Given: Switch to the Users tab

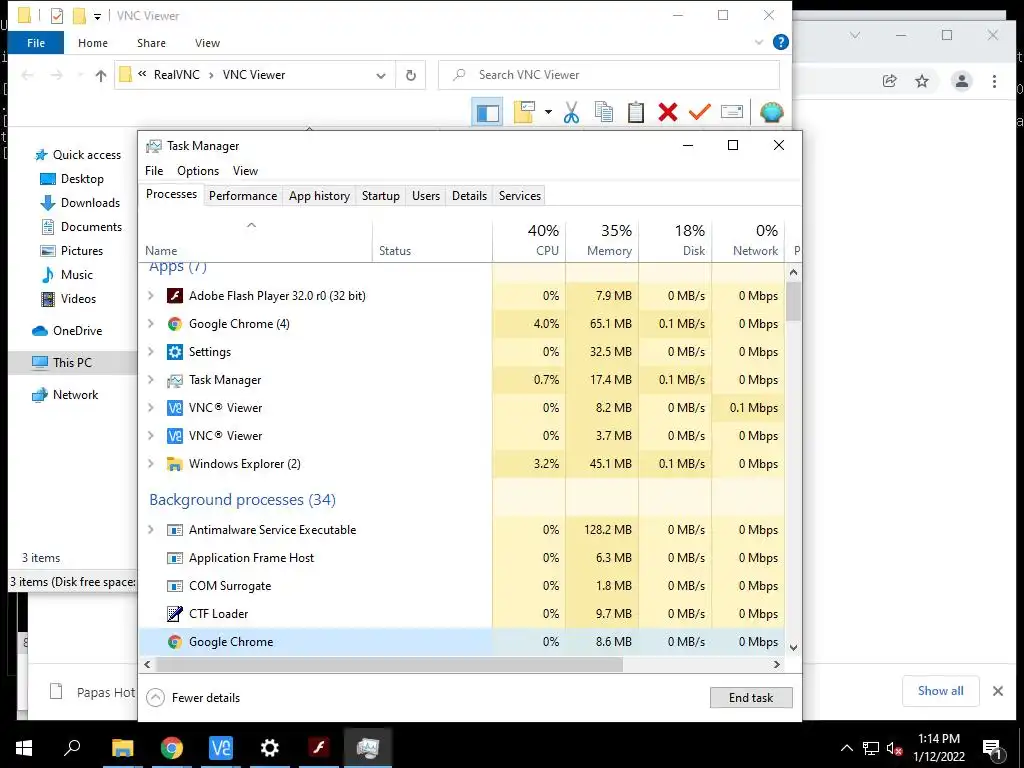Looking at the screenshot, I should [426, 196].
